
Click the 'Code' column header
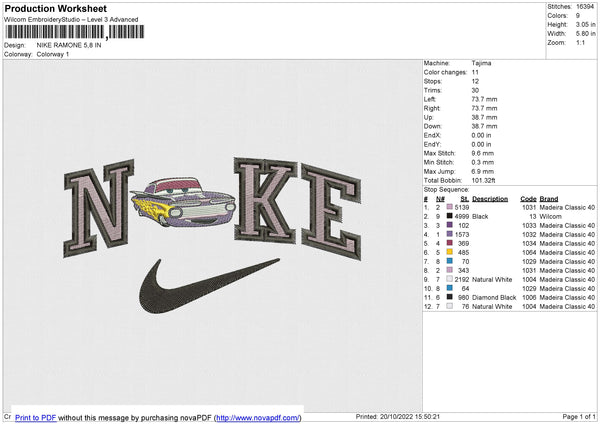point(528,199)
